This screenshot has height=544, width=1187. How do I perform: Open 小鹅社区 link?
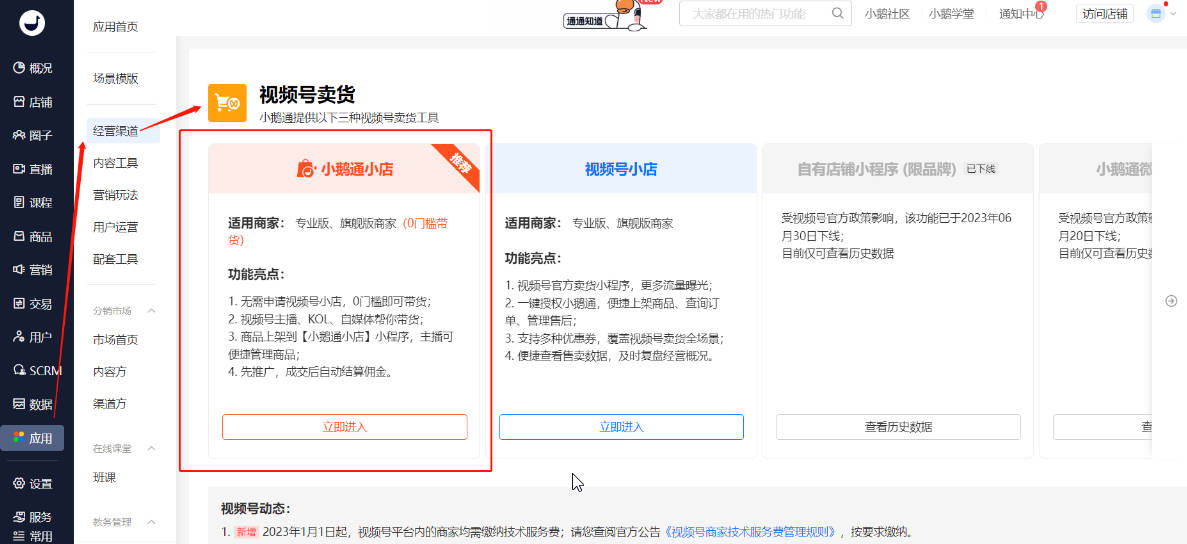point(886,14)
